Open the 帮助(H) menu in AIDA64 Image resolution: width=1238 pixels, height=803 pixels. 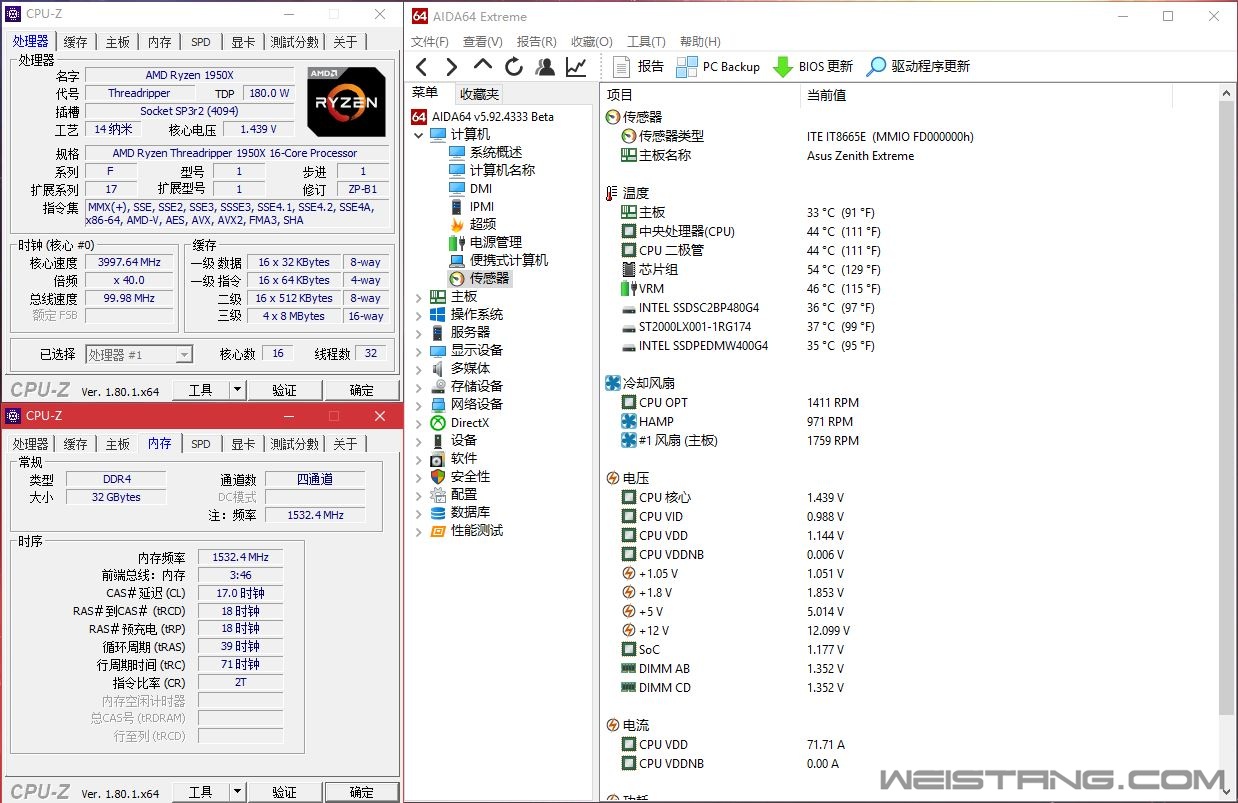[x=700, y=41]
